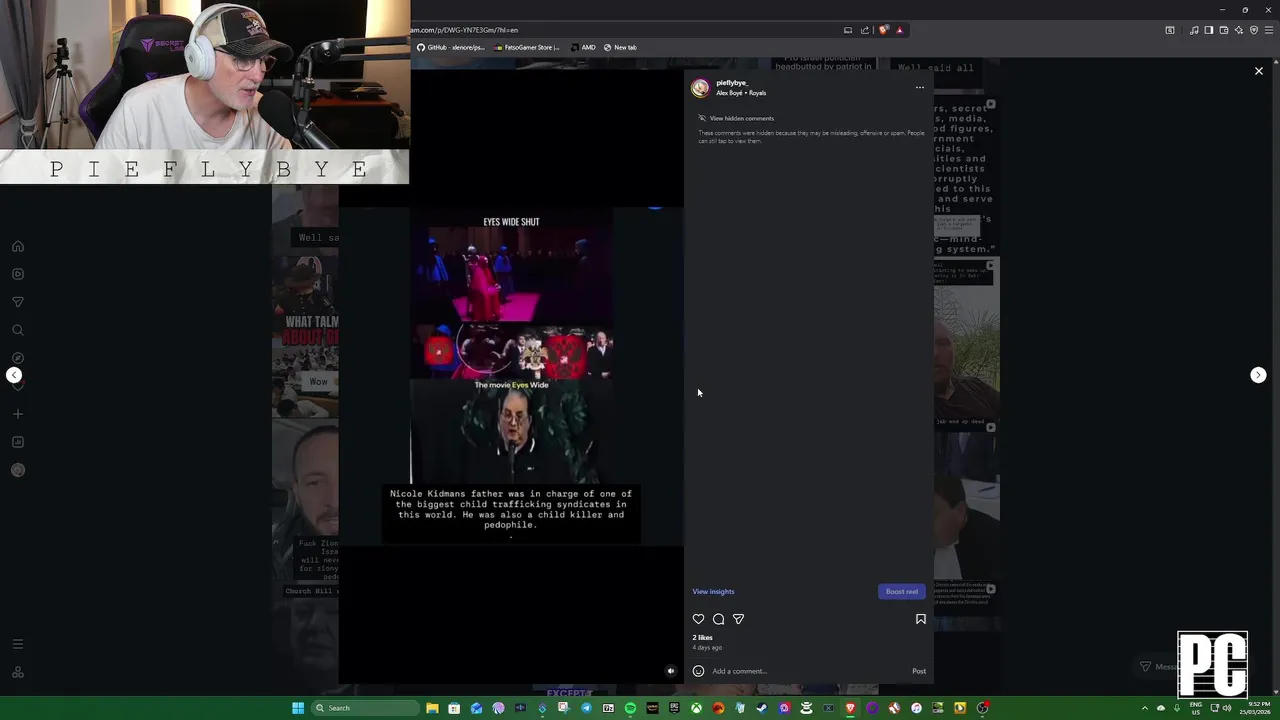Open Instagram Home in the left sidebar
The width and height of the screenshot is (1280, 720).
(18, 246)
